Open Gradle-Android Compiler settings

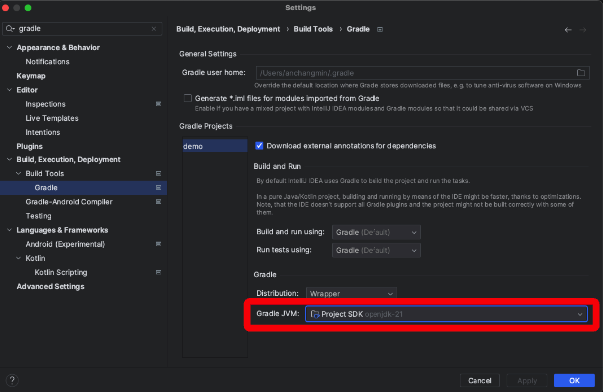pos(69,202)
